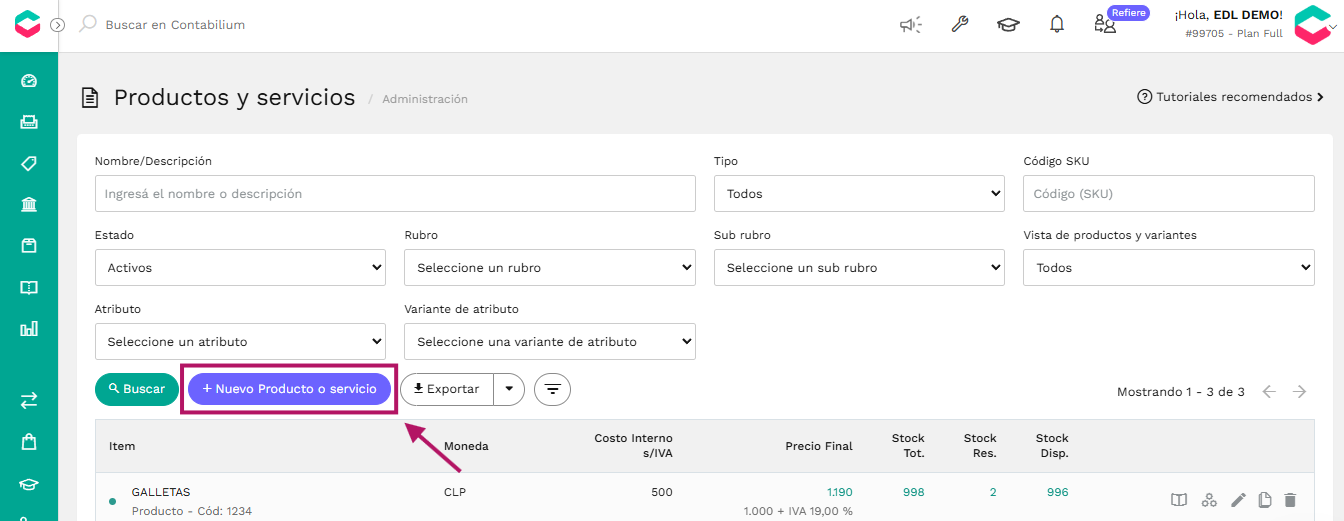Click the Nombre/Descripción input field
The height and width of the screenshot is (521, 1344).
point(395,194)
